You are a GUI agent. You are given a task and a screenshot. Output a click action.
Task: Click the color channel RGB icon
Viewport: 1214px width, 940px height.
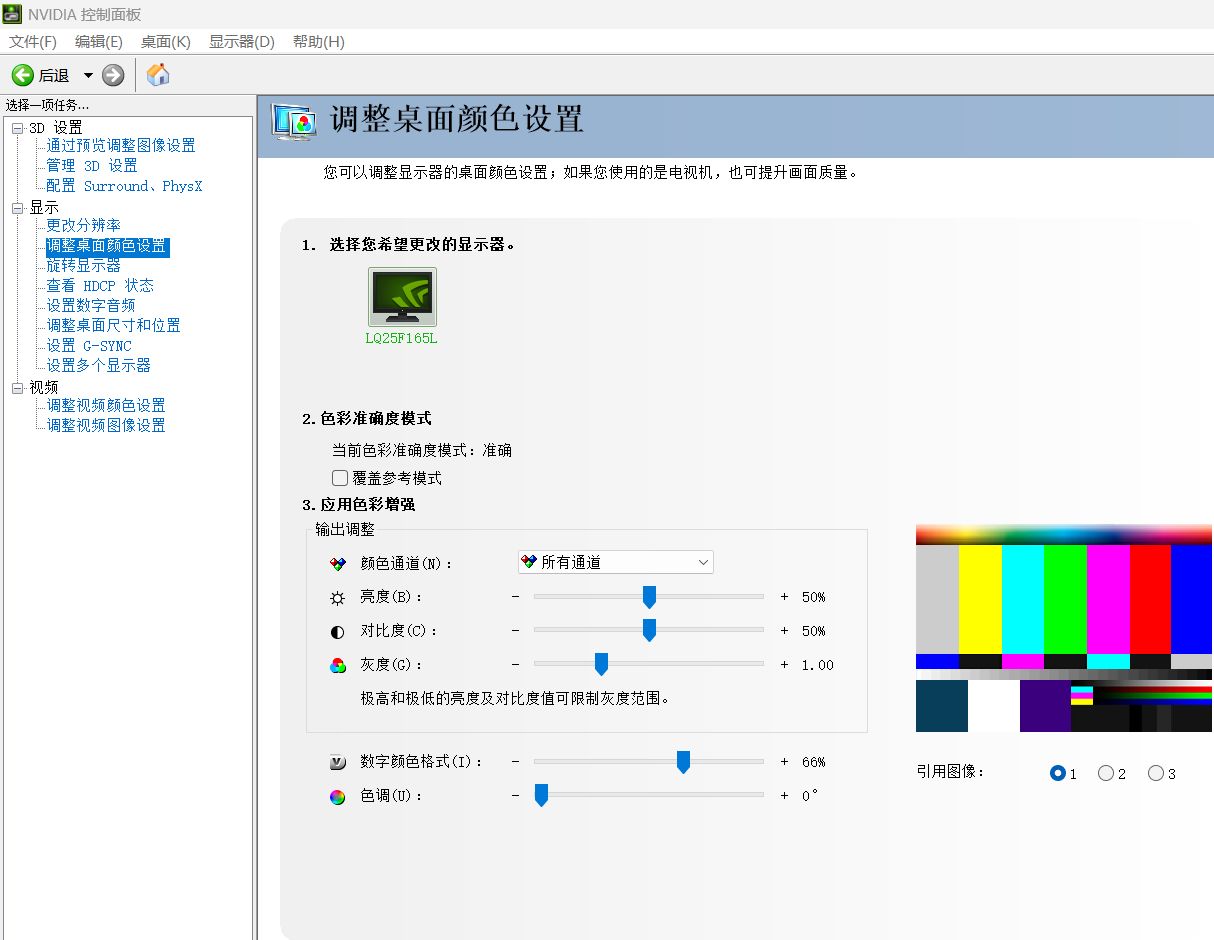click(x=338, y=564)
